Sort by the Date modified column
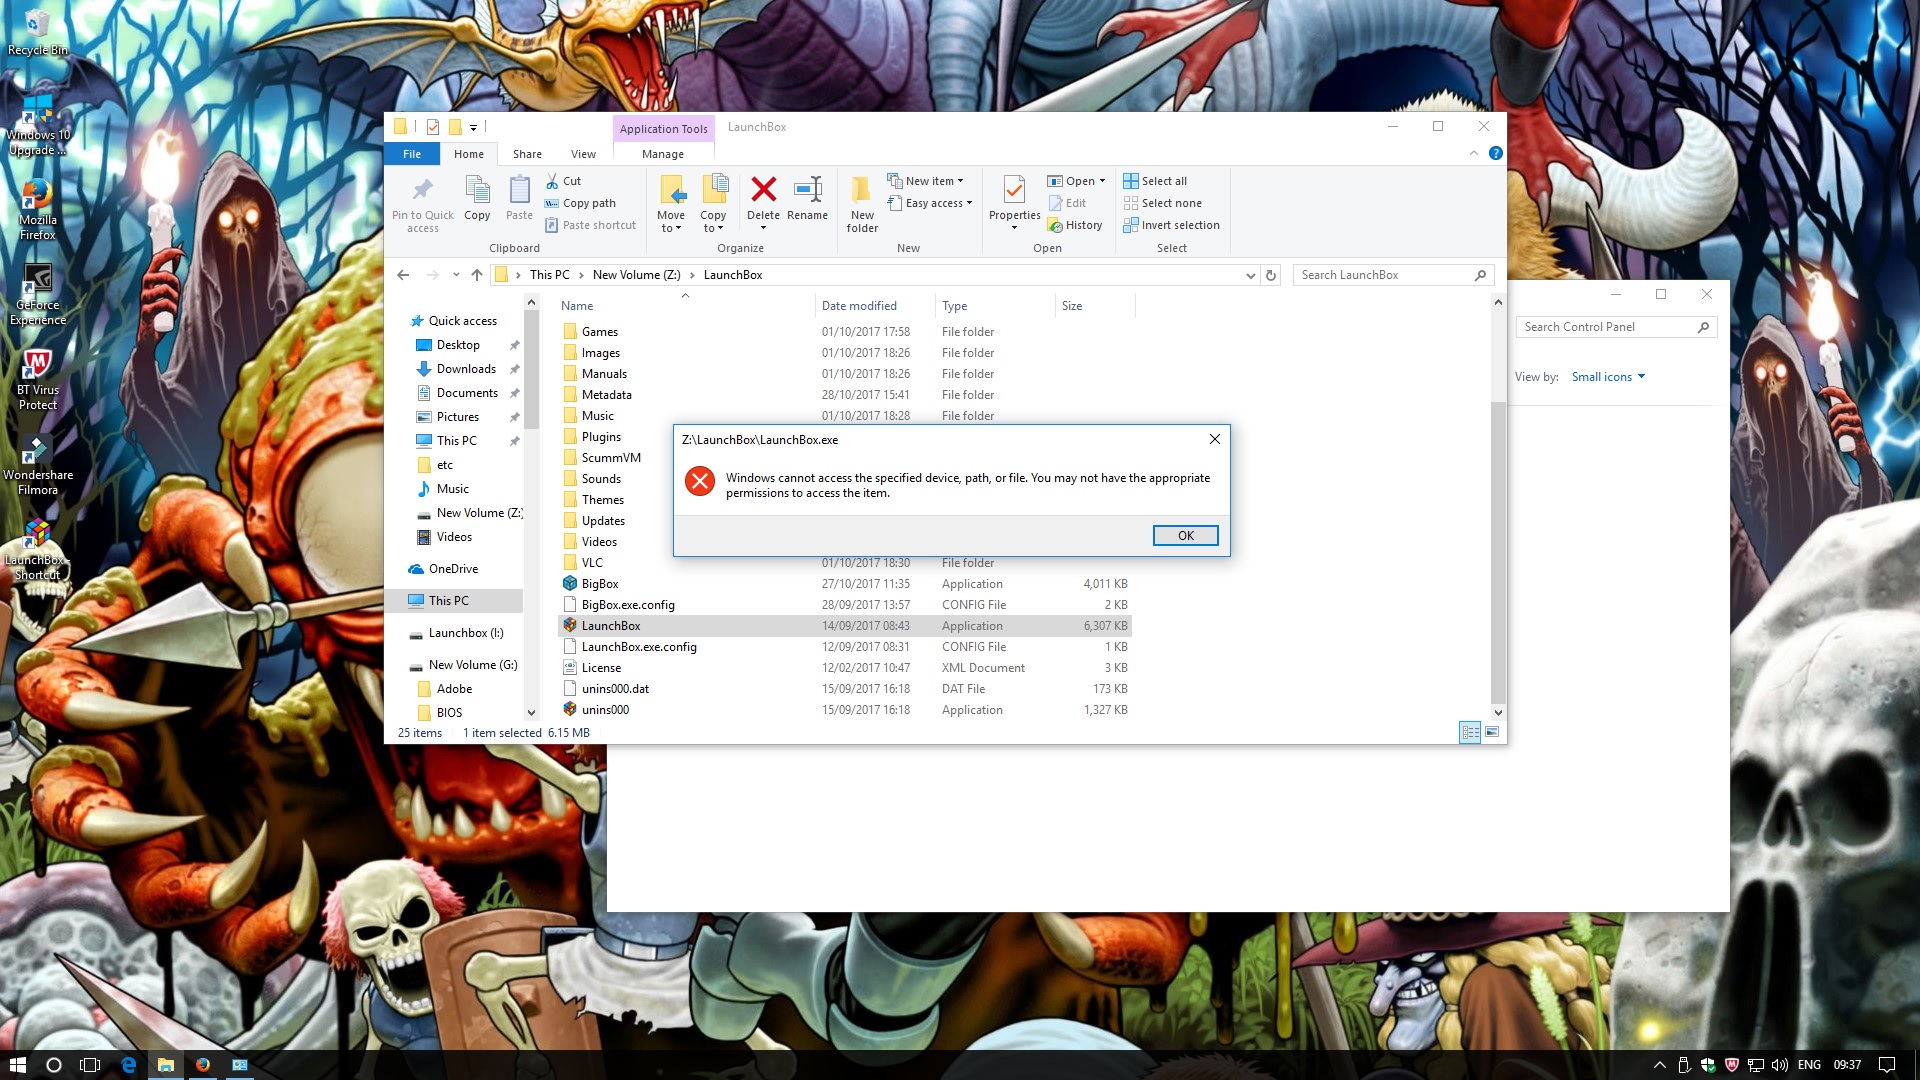This screenshot has width=1920, height=1080. [859, 306]
